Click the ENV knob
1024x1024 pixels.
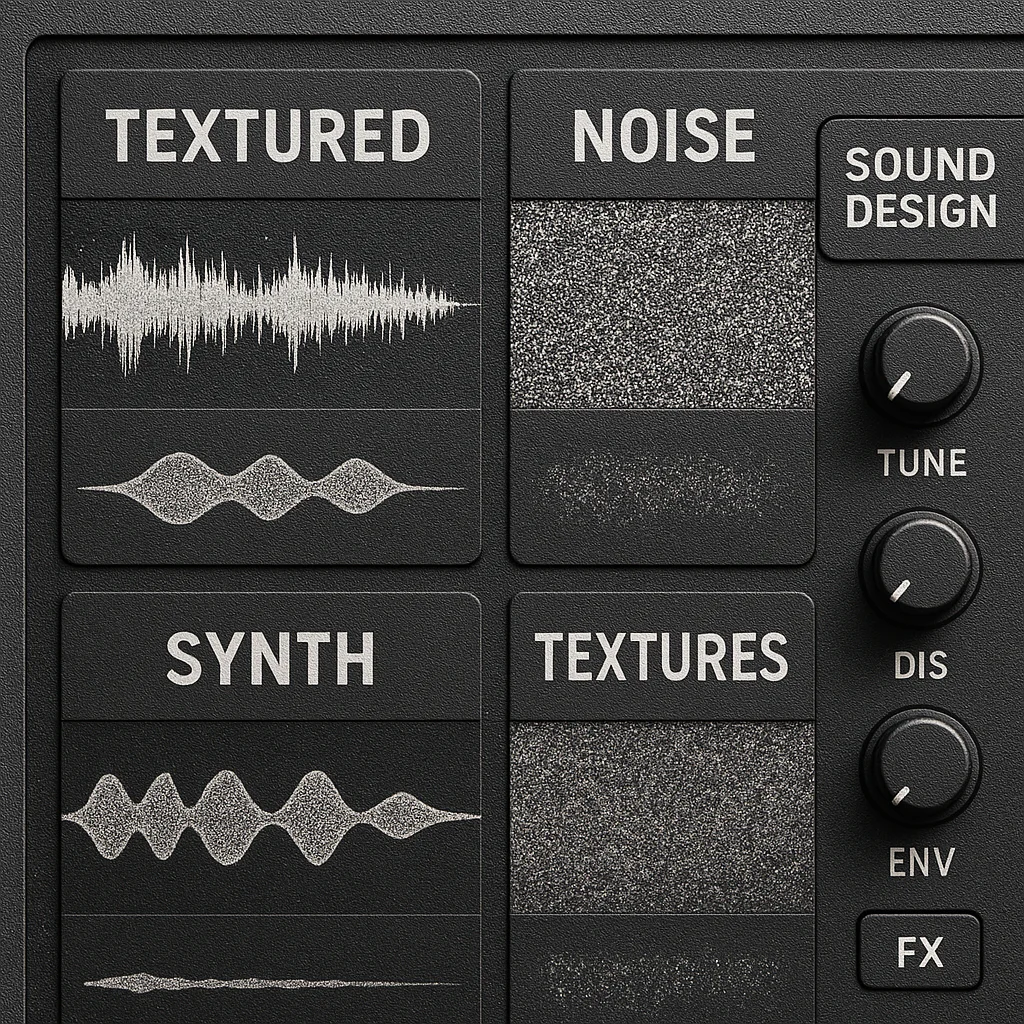tap(921, 768)
